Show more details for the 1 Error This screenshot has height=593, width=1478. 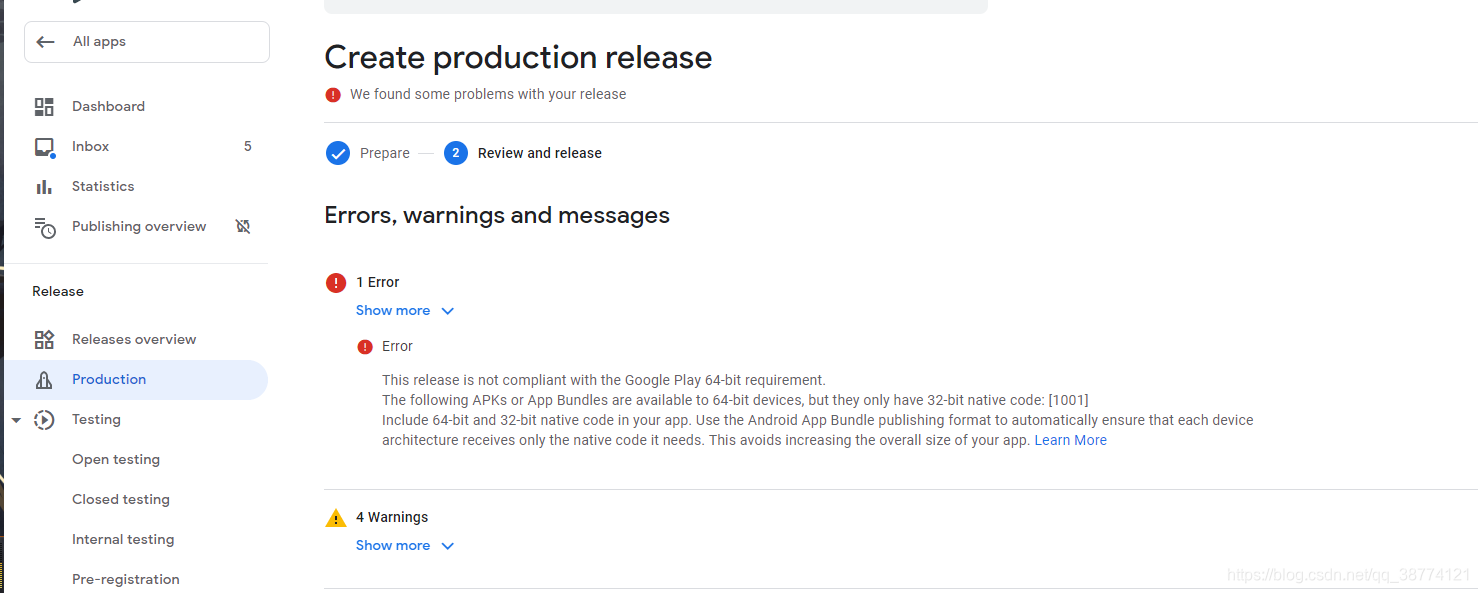point(393,310)
